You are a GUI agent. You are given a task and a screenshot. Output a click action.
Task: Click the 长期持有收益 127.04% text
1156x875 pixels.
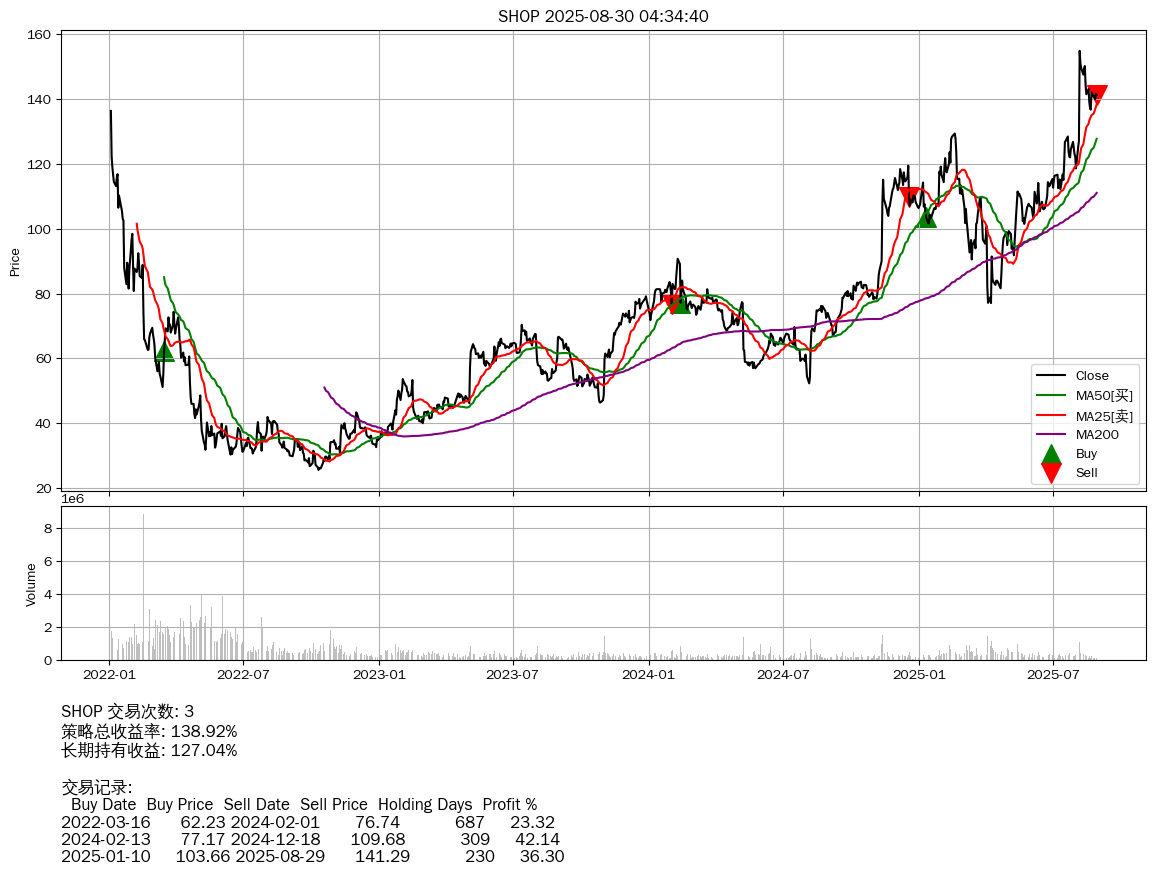149,750
